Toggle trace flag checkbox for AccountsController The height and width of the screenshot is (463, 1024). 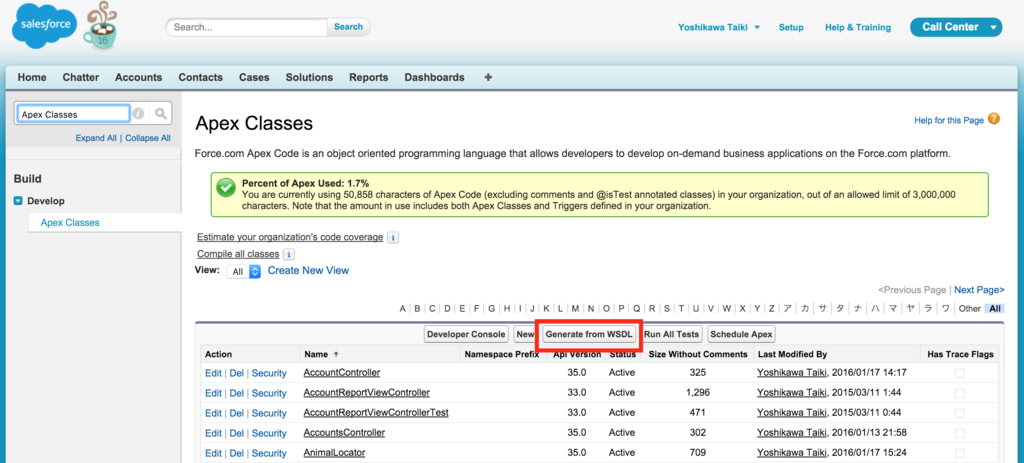959,433
